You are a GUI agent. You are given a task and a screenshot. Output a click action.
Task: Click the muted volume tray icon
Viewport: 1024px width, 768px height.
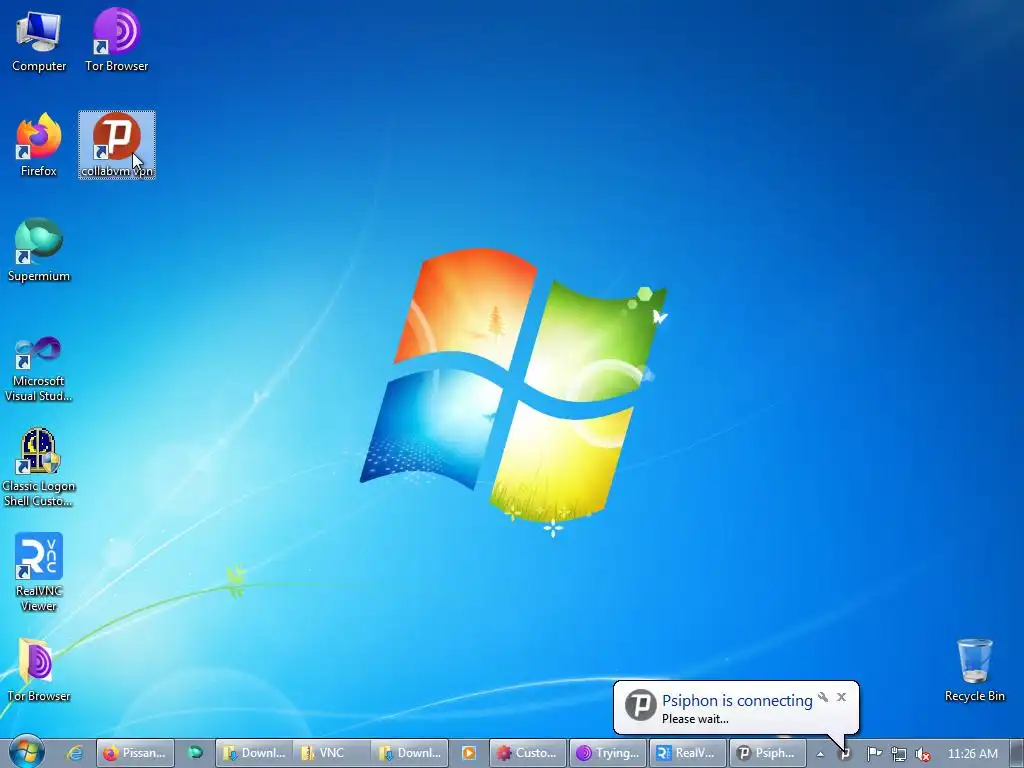pos(923,754)
